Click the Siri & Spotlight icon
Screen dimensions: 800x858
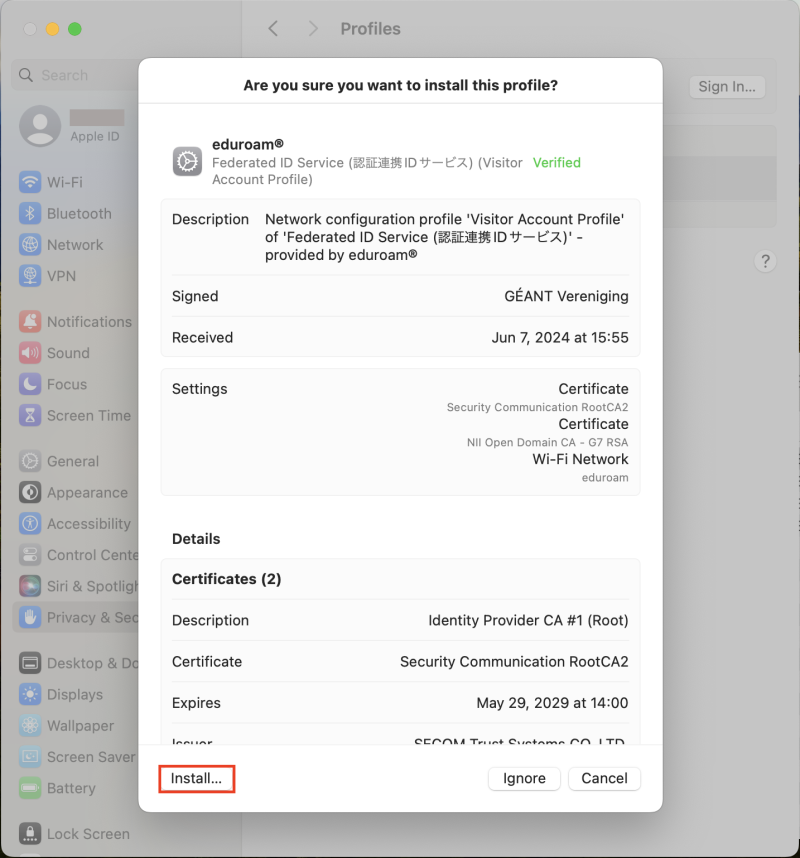(30, 586)
